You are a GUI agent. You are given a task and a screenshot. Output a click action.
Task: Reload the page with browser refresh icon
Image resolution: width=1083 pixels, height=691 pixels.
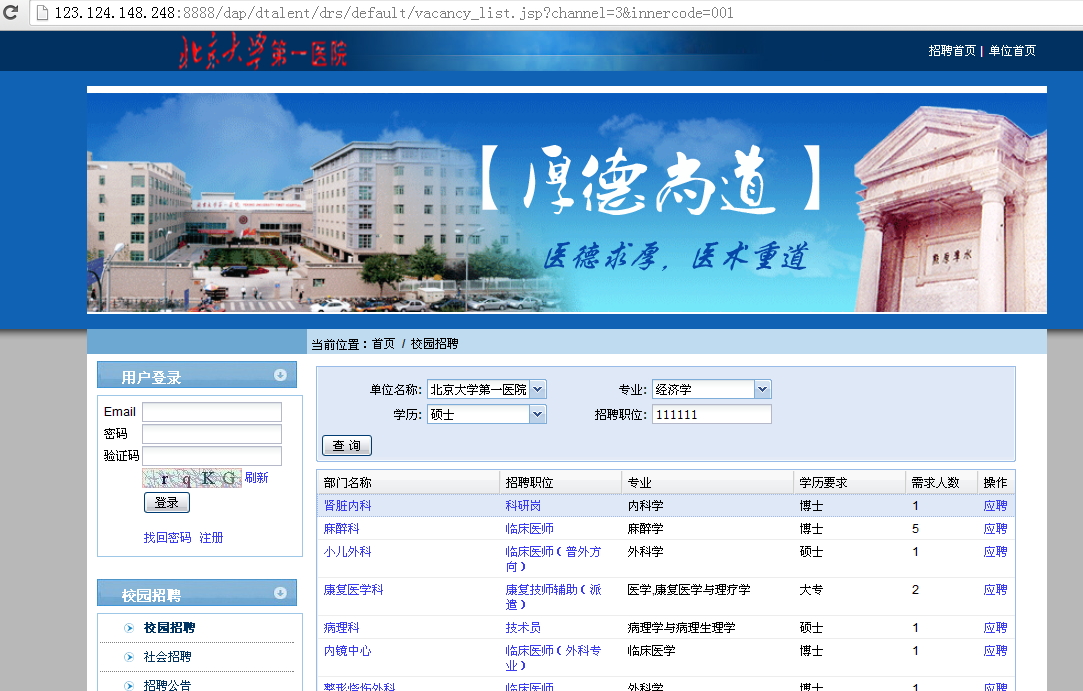click(11, 12)
